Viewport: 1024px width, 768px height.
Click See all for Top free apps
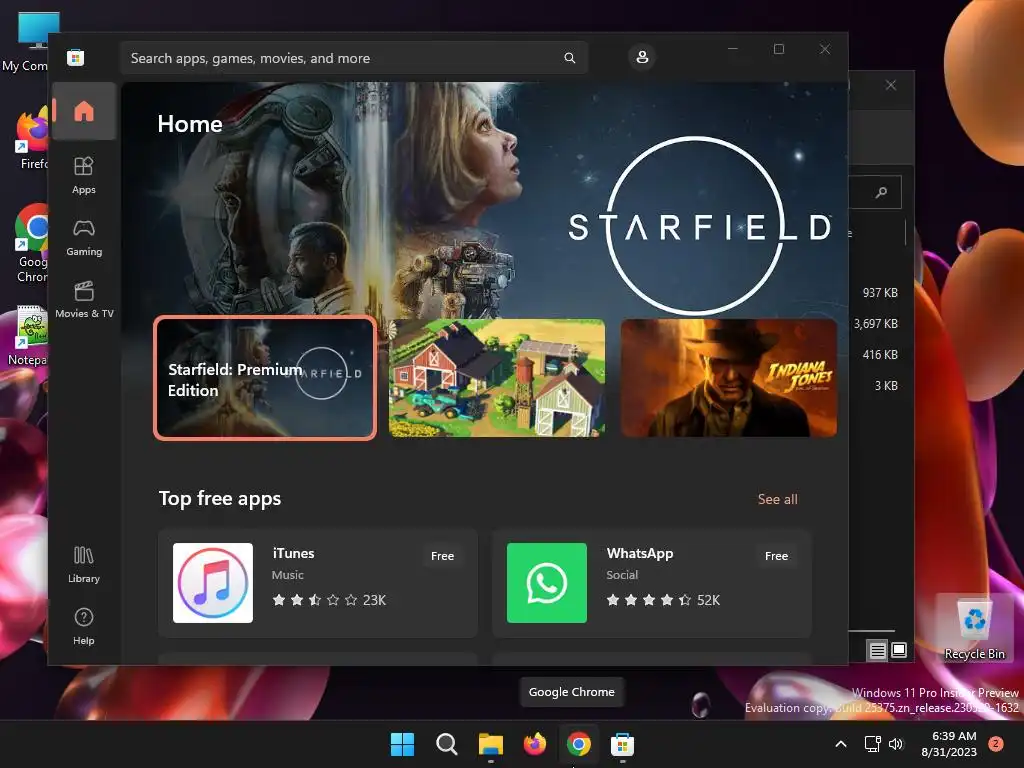pyautogui.click(x=777, y=499)
